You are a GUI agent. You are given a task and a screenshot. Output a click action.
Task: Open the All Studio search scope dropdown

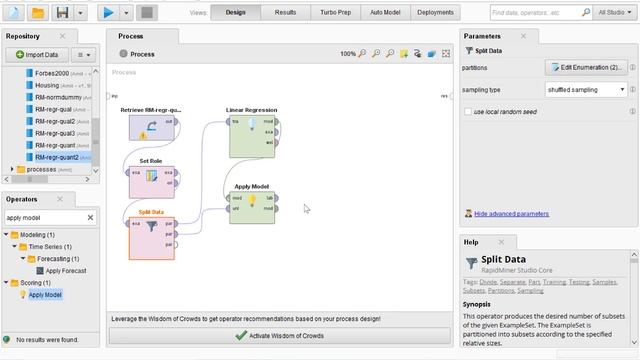[615, 13]
